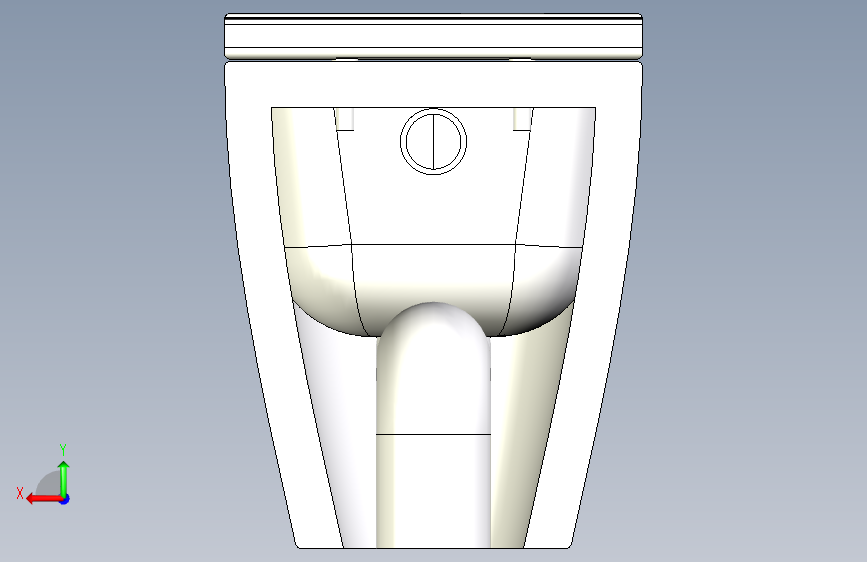This screenshot has width=867, height=562.
Task: Select the round flush button on the toilet
Action: [x=434, y=142]
